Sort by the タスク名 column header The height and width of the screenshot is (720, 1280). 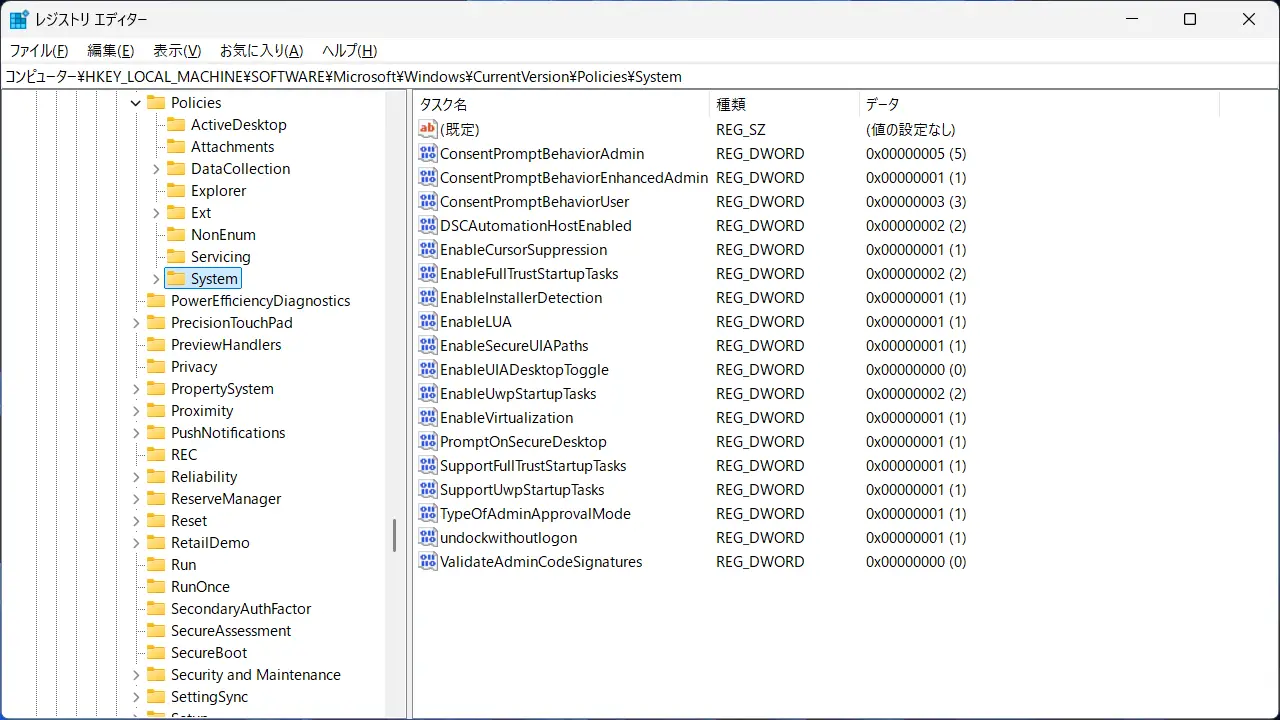(x=561, y=104)
